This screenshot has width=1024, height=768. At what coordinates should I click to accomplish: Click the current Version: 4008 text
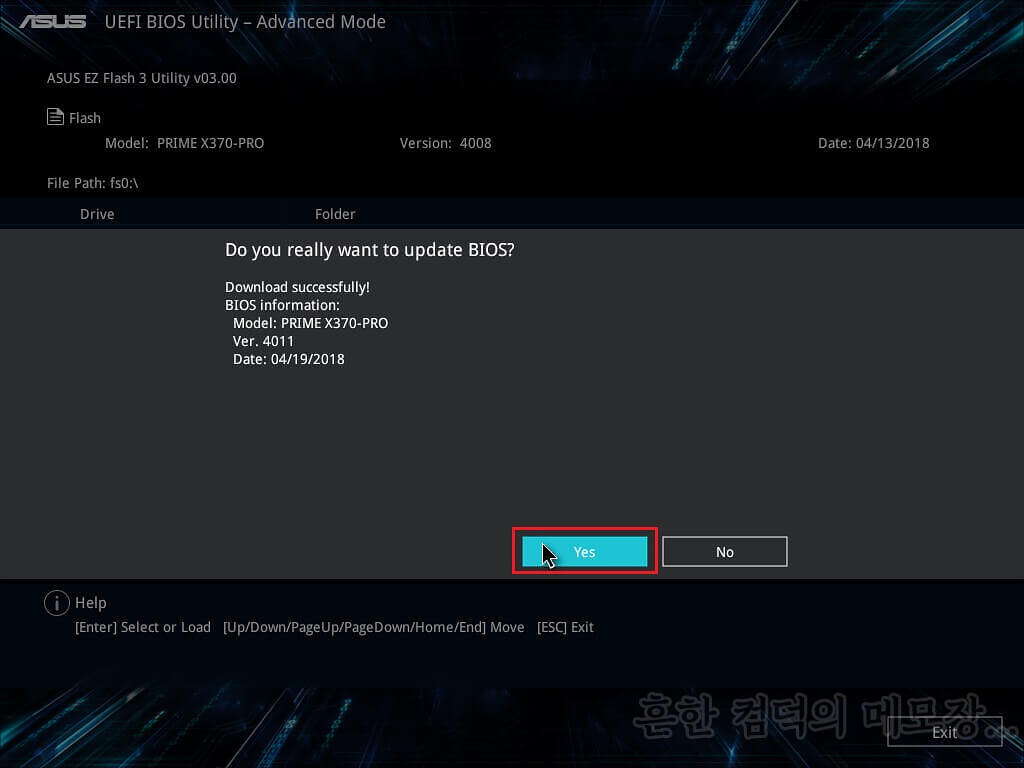point(445,143)
